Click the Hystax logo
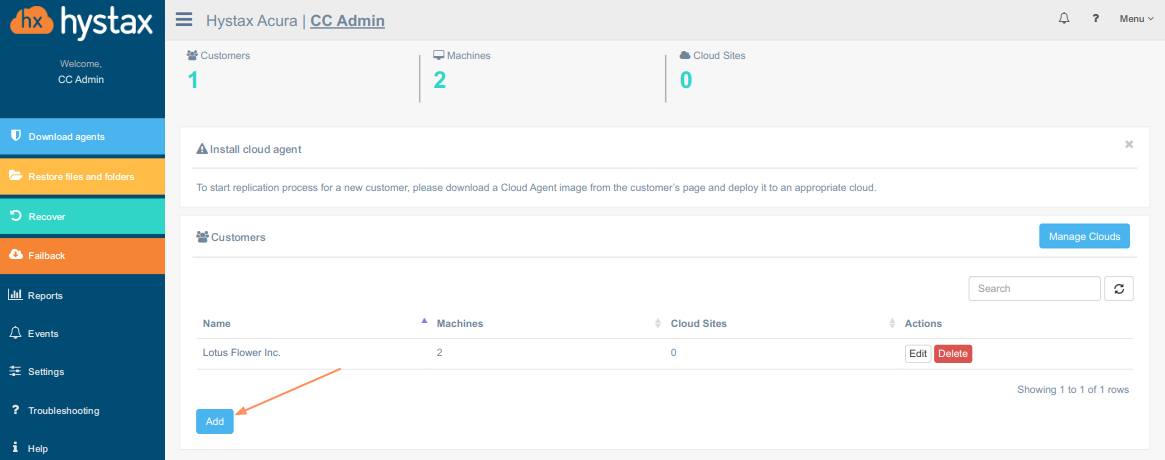 tap(82, 22)
